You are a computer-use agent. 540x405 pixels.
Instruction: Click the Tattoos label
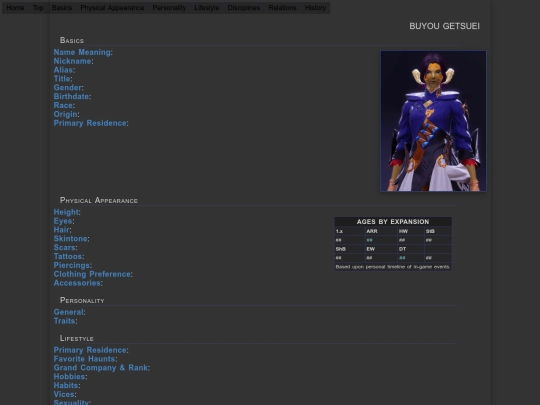point(68,257)
